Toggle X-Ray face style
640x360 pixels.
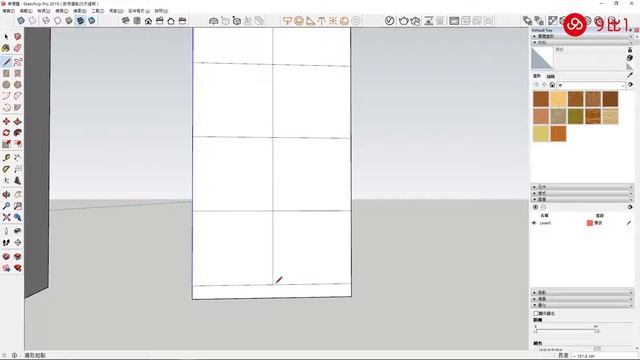click(x=21, y=20)
